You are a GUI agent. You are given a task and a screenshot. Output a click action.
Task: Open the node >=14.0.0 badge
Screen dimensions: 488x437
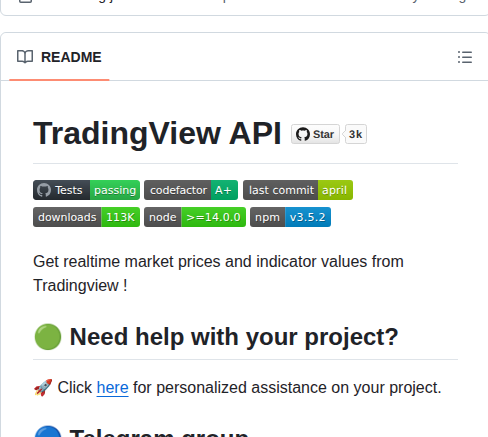click(x=195, y=217)
